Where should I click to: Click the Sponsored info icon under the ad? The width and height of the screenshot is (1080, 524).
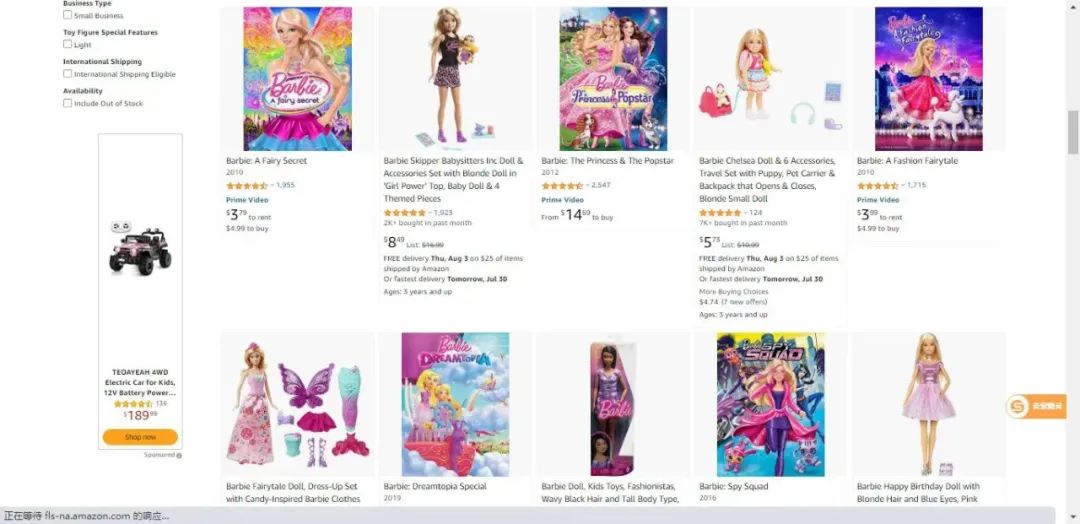coord(179,455)
